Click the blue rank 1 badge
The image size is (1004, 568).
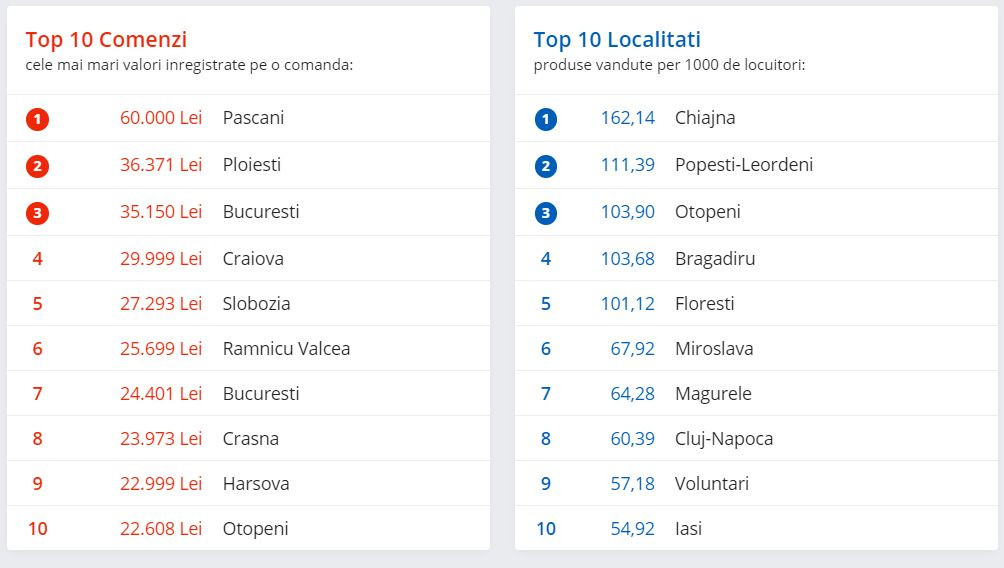(545, 119)
